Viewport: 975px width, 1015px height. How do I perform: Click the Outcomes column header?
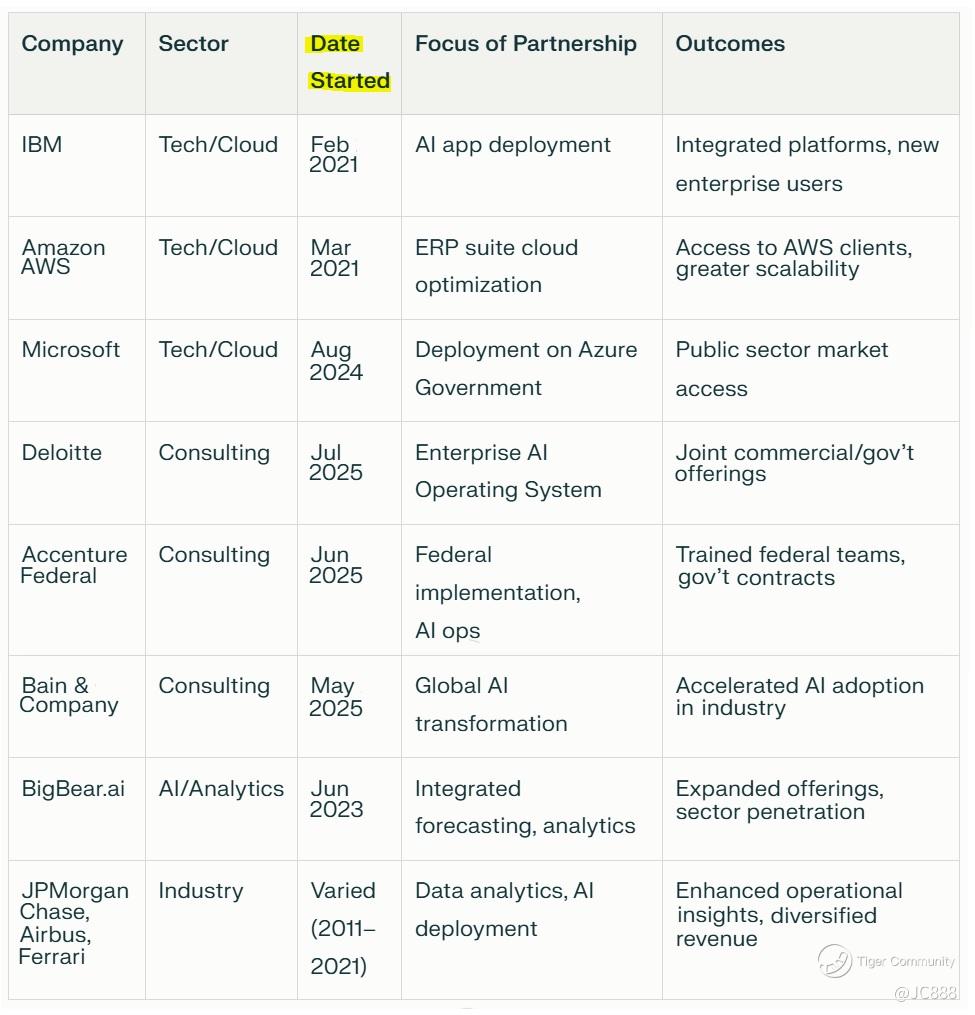click(730, 43)
